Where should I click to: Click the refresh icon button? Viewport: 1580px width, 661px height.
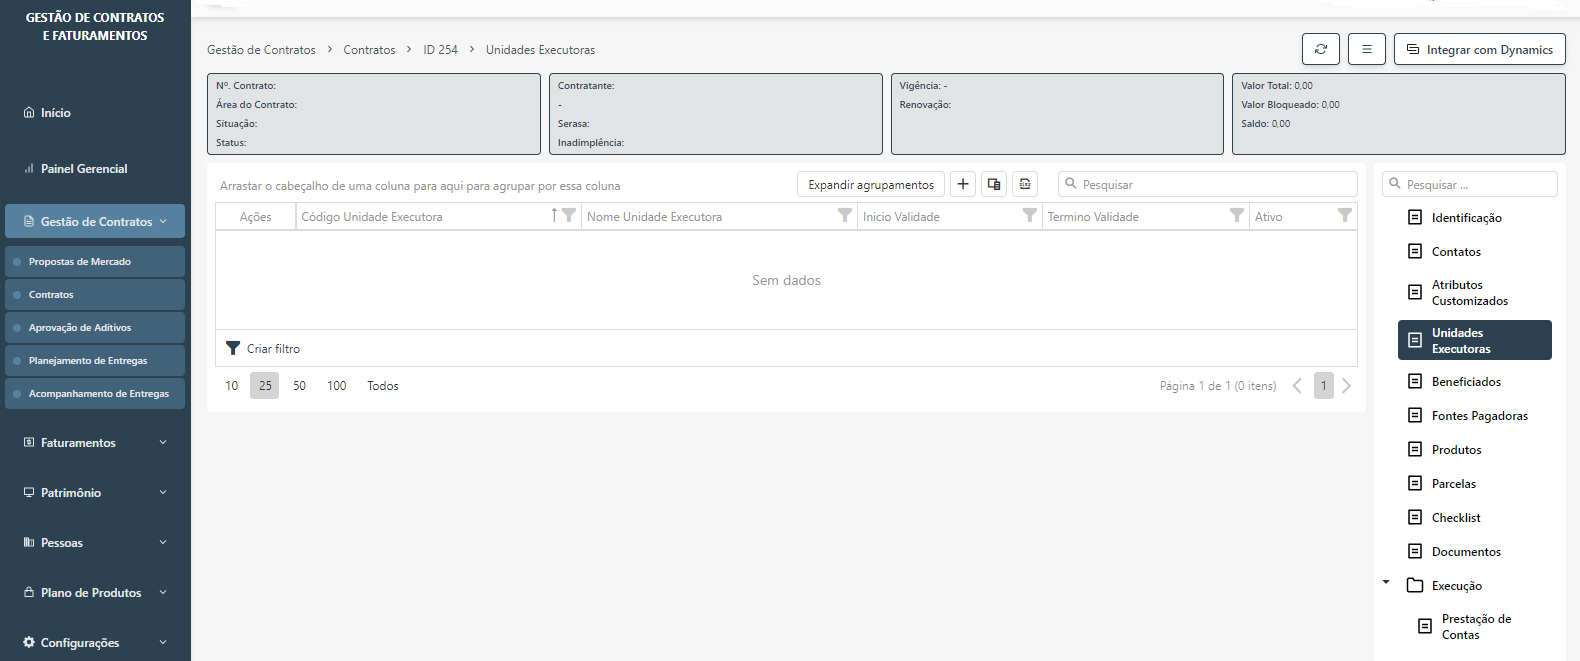coord(1320,49)
